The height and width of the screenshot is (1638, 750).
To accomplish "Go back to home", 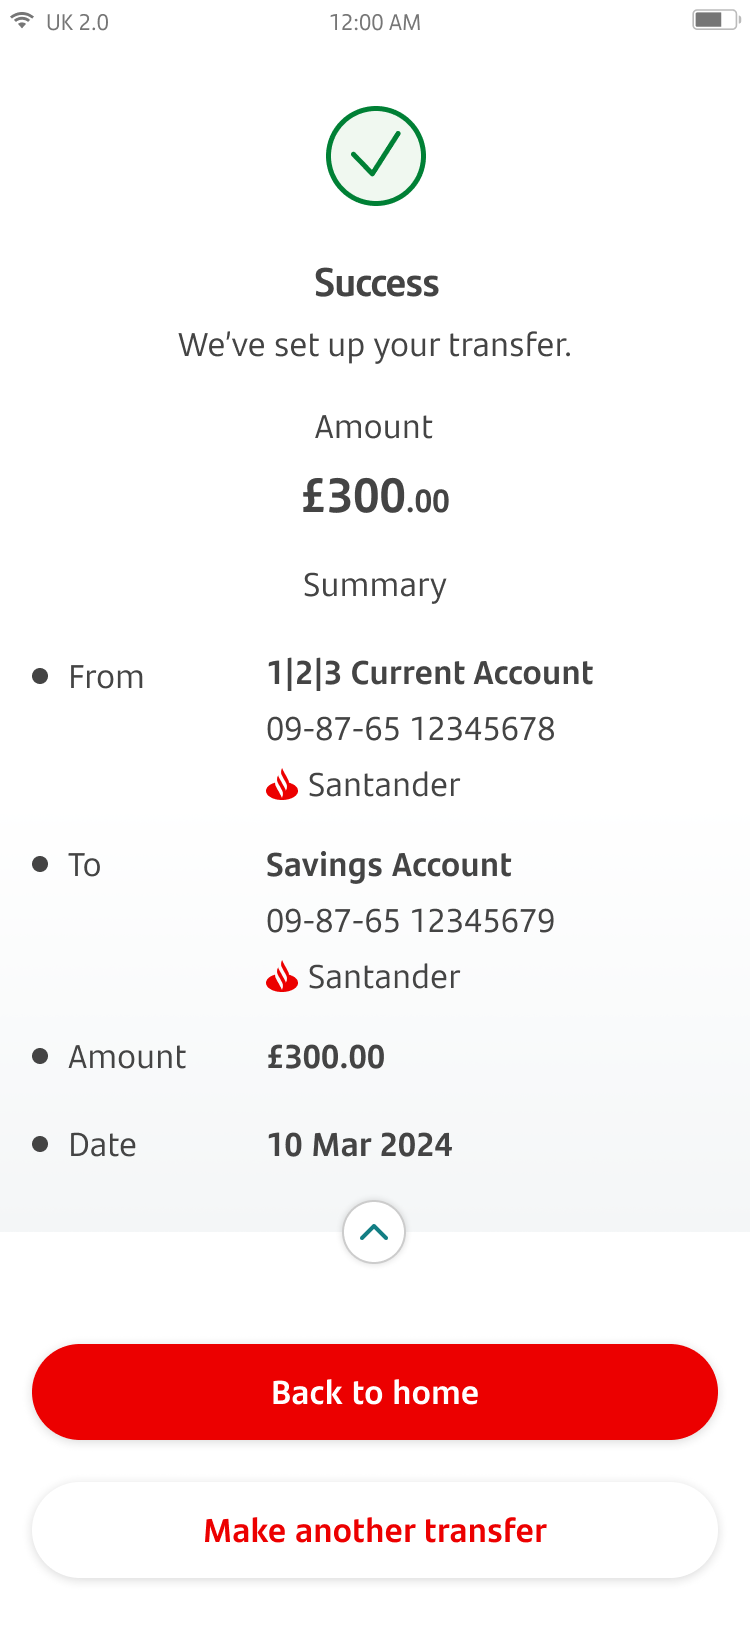I will click(375, 1392).
